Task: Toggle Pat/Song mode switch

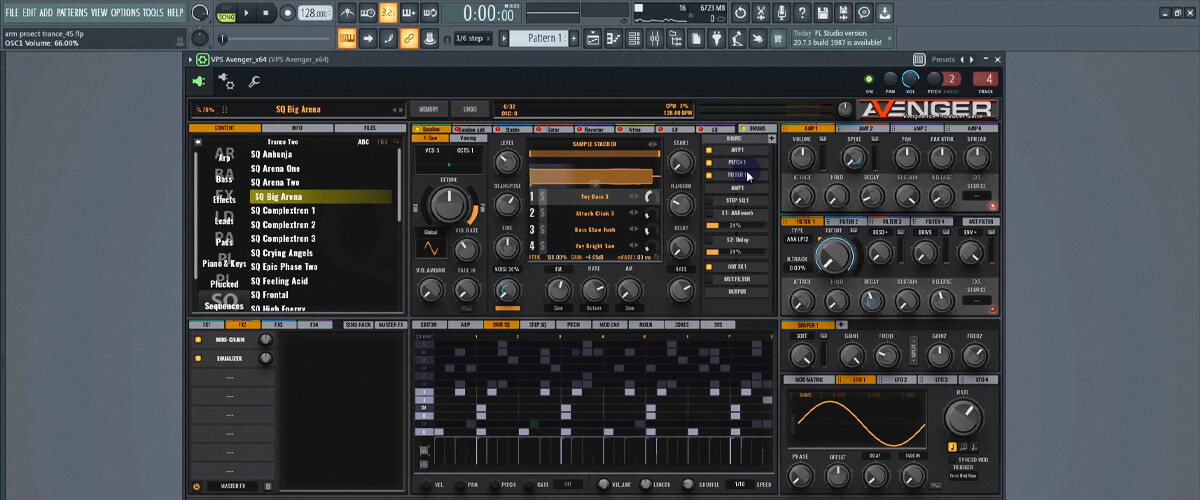Action: (x=226, y=13)
